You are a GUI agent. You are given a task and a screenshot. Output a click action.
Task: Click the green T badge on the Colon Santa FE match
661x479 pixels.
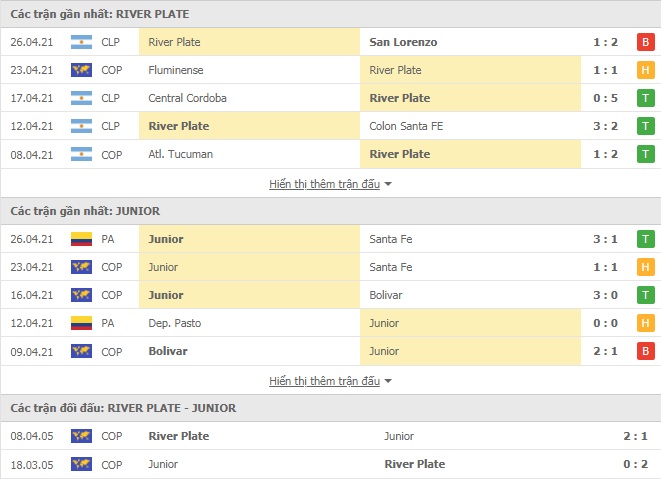(645, 126)
